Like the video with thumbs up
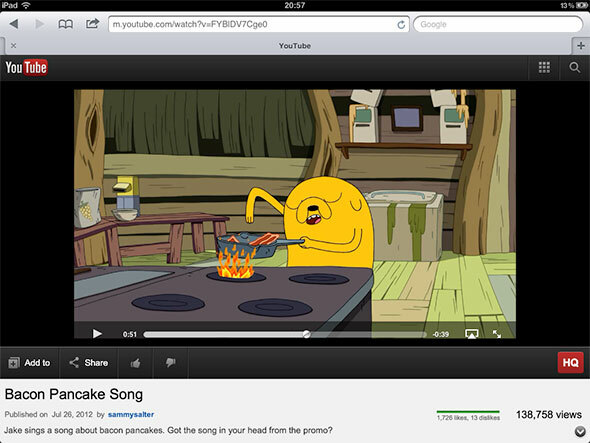 (x=135, y=363)
